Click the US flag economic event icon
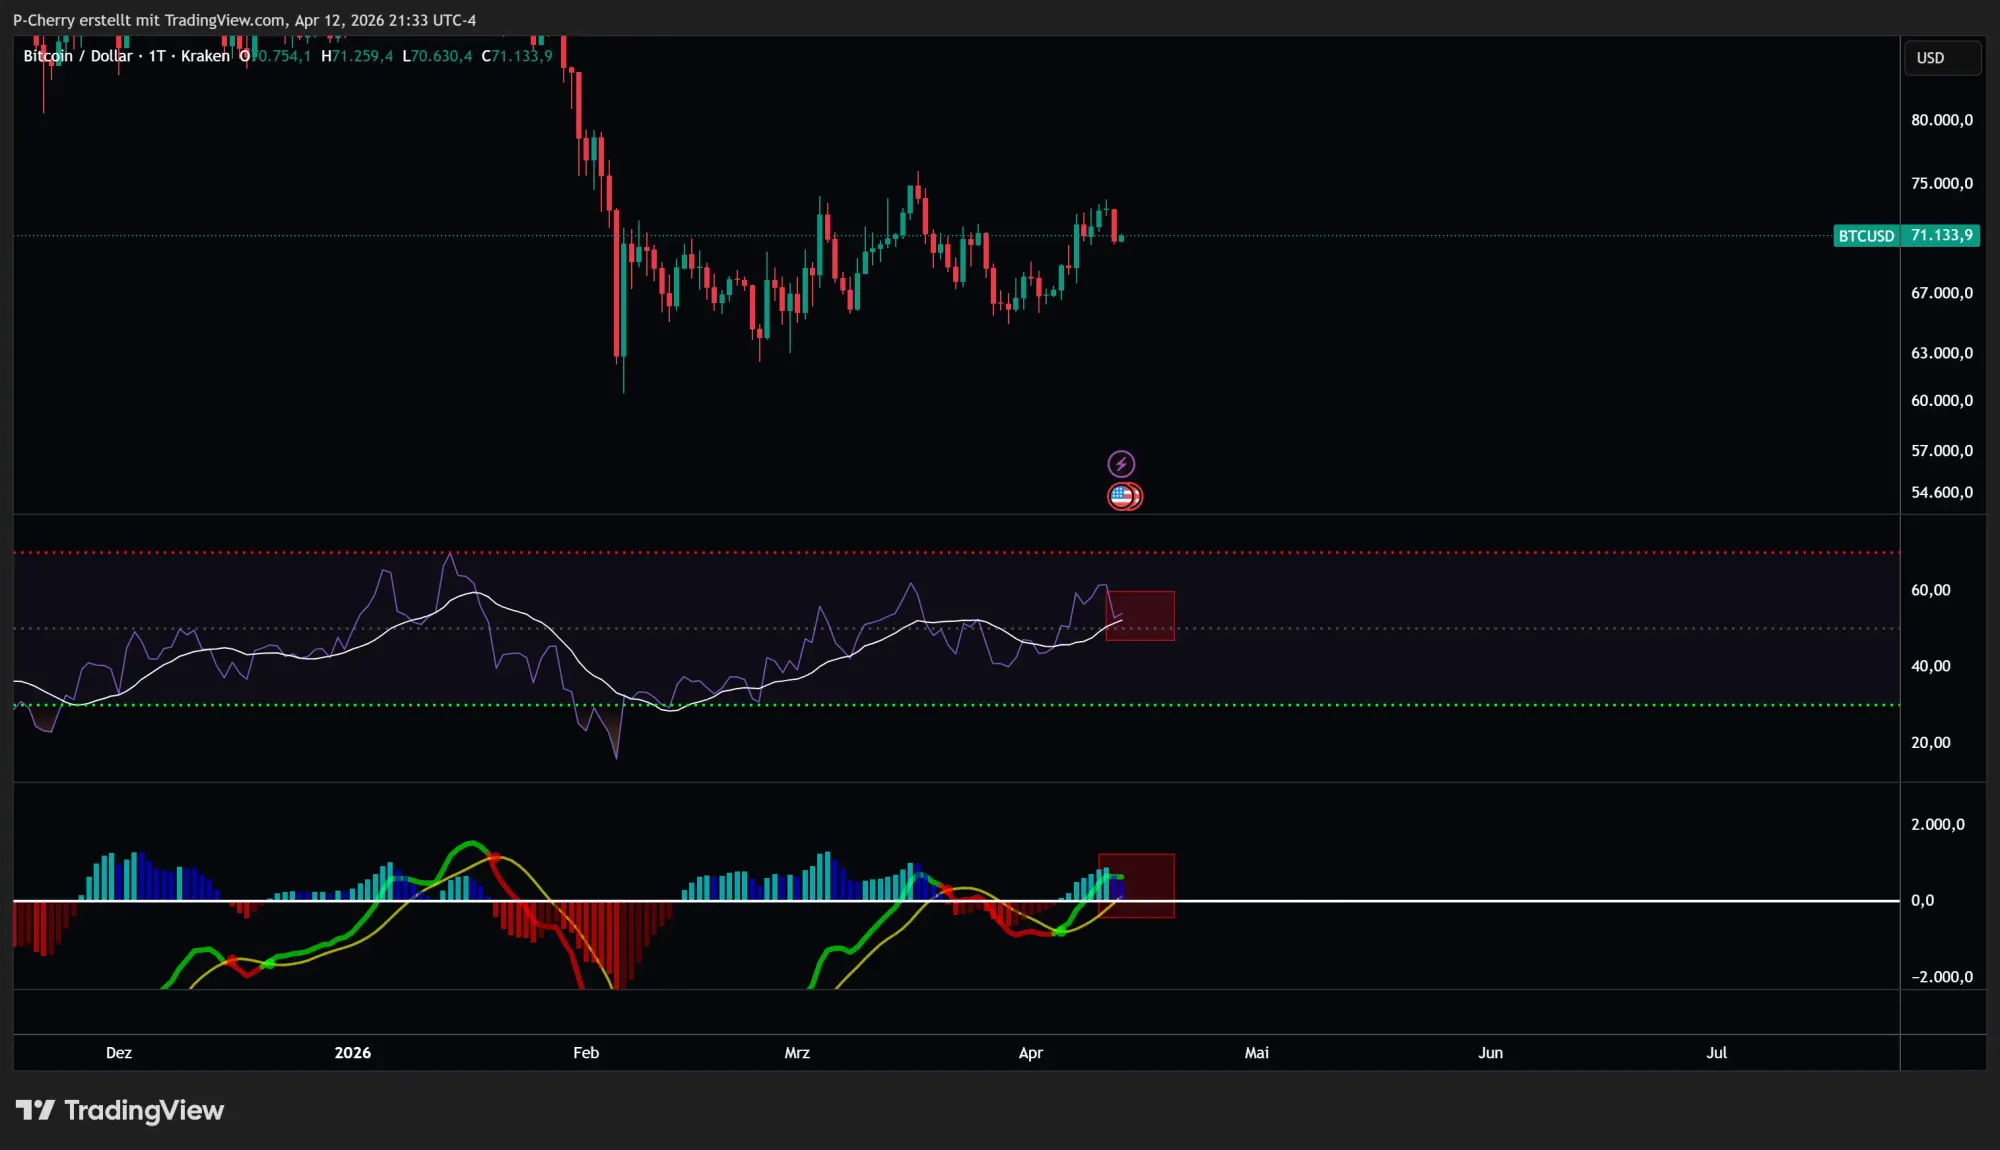The width and height of the screenshot is (2000, 1150). [1123, 496]
